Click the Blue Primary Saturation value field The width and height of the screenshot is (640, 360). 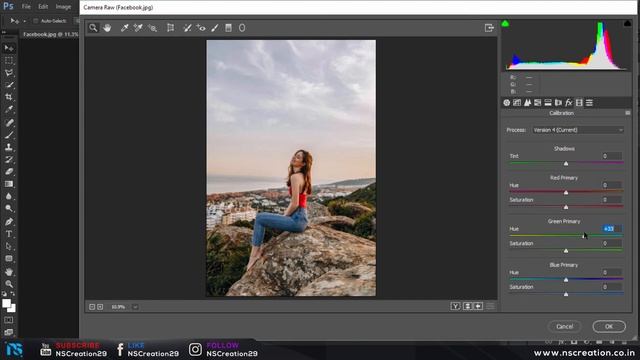(x=611, y=287)
